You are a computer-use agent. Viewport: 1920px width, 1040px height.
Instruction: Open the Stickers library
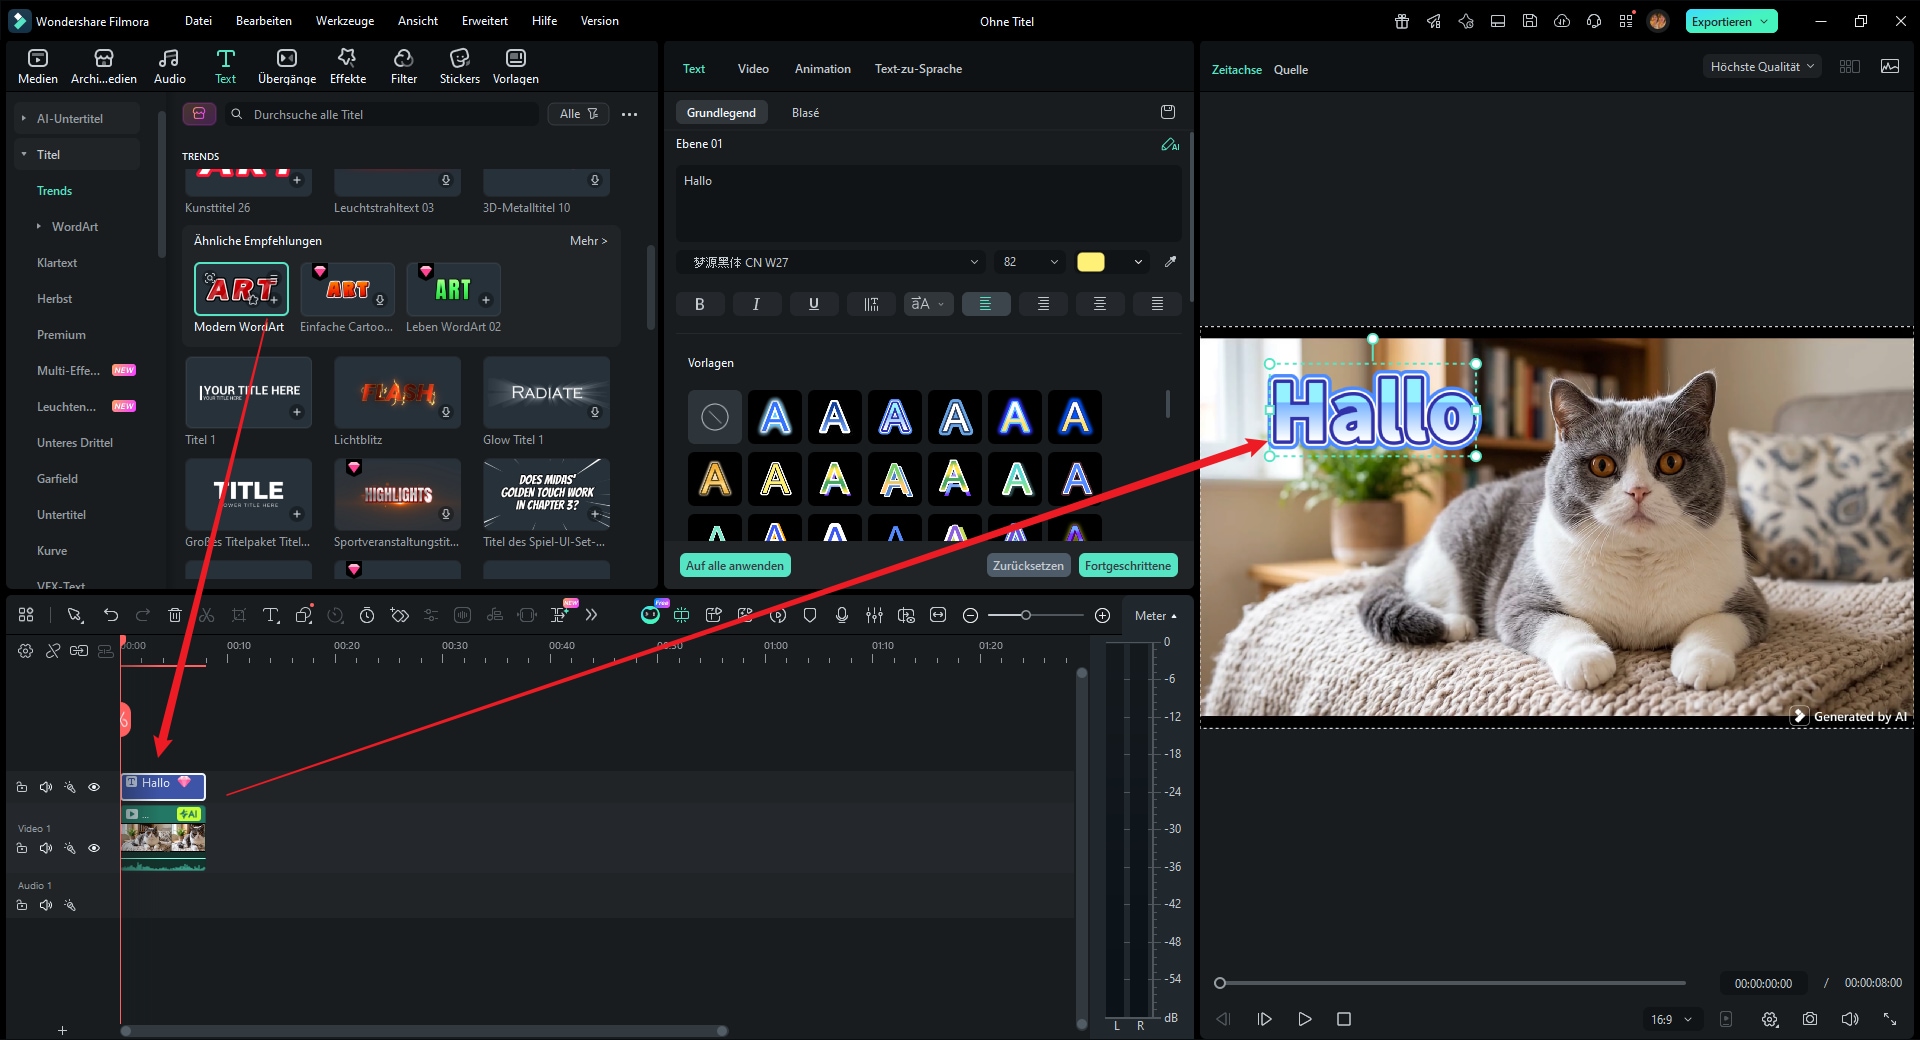click(x=460, y=66)
